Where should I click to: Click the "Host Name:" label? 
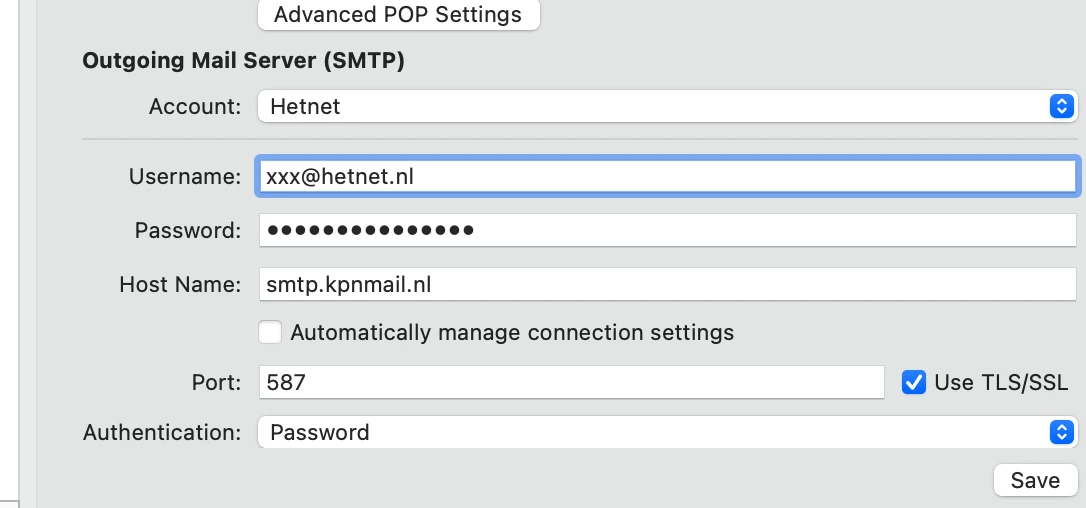click(180, 284)
